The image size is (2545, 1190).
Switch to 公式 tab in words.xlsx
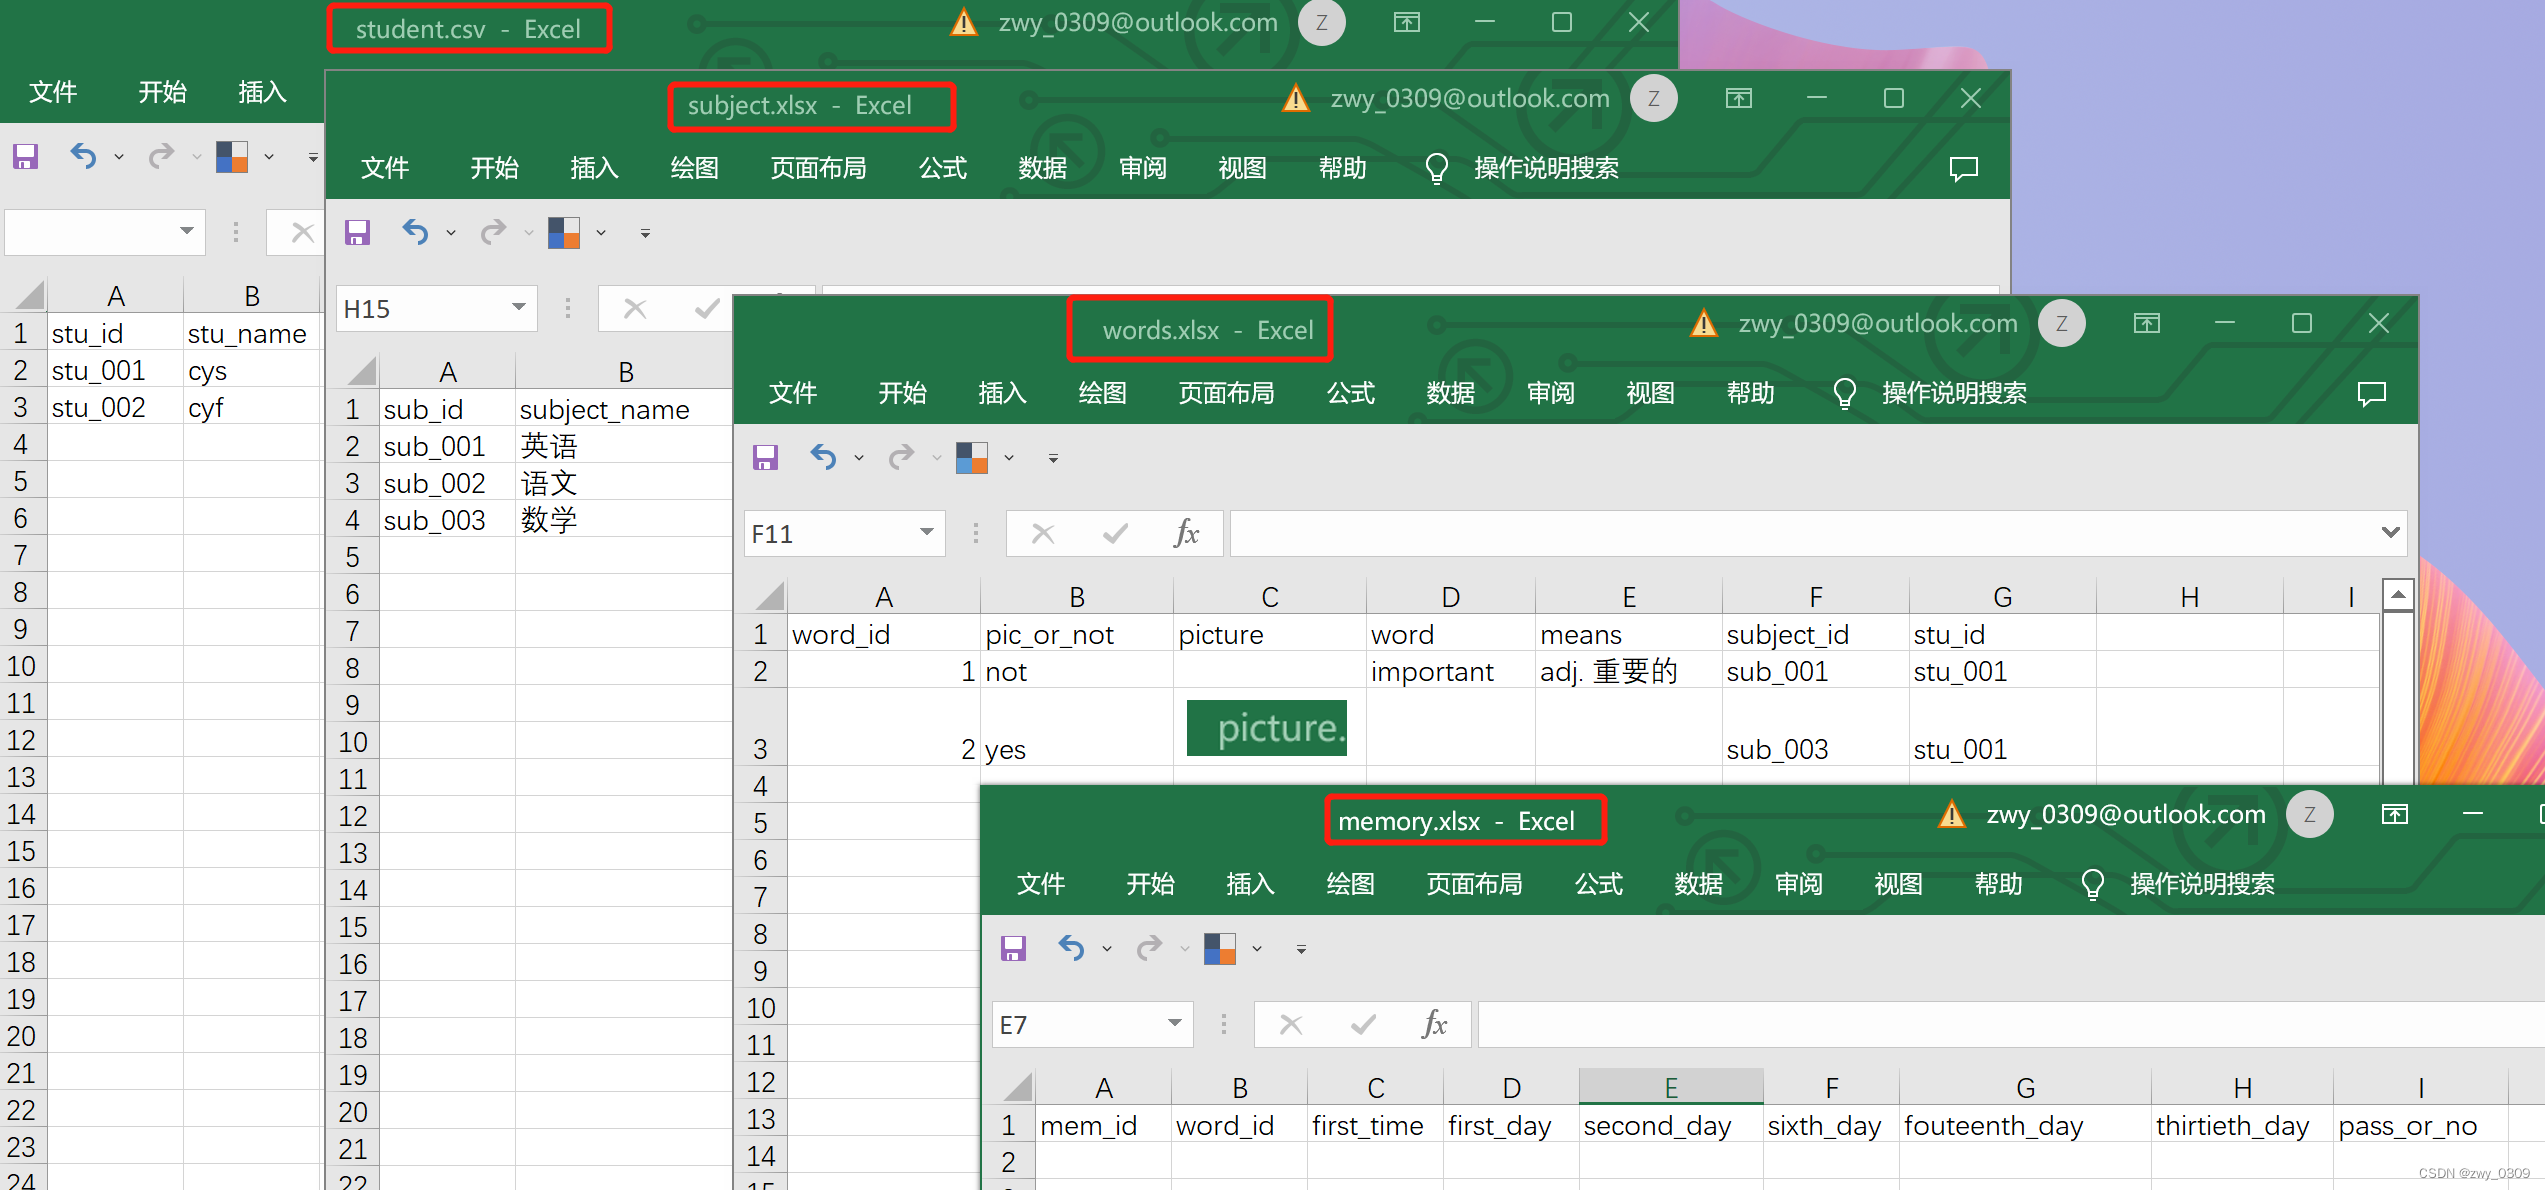[x=1350, y=393]
